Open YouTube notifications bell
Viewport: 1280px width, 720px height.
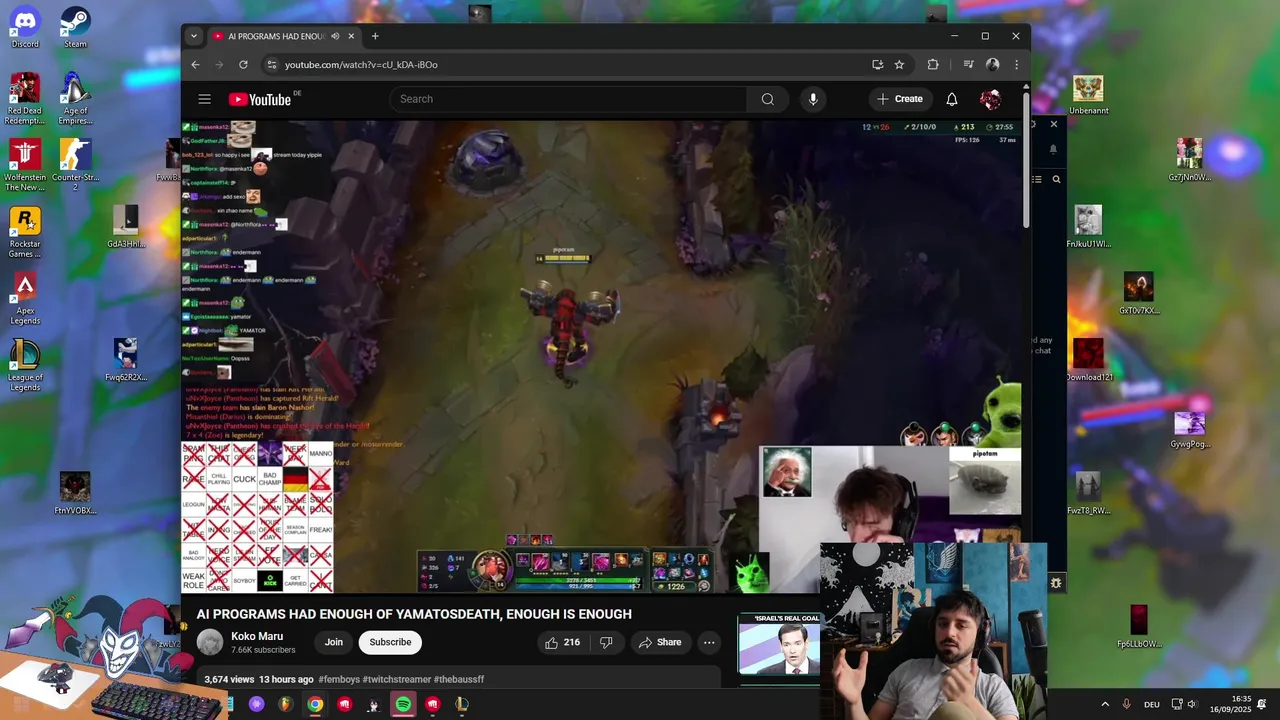(952, 99)
